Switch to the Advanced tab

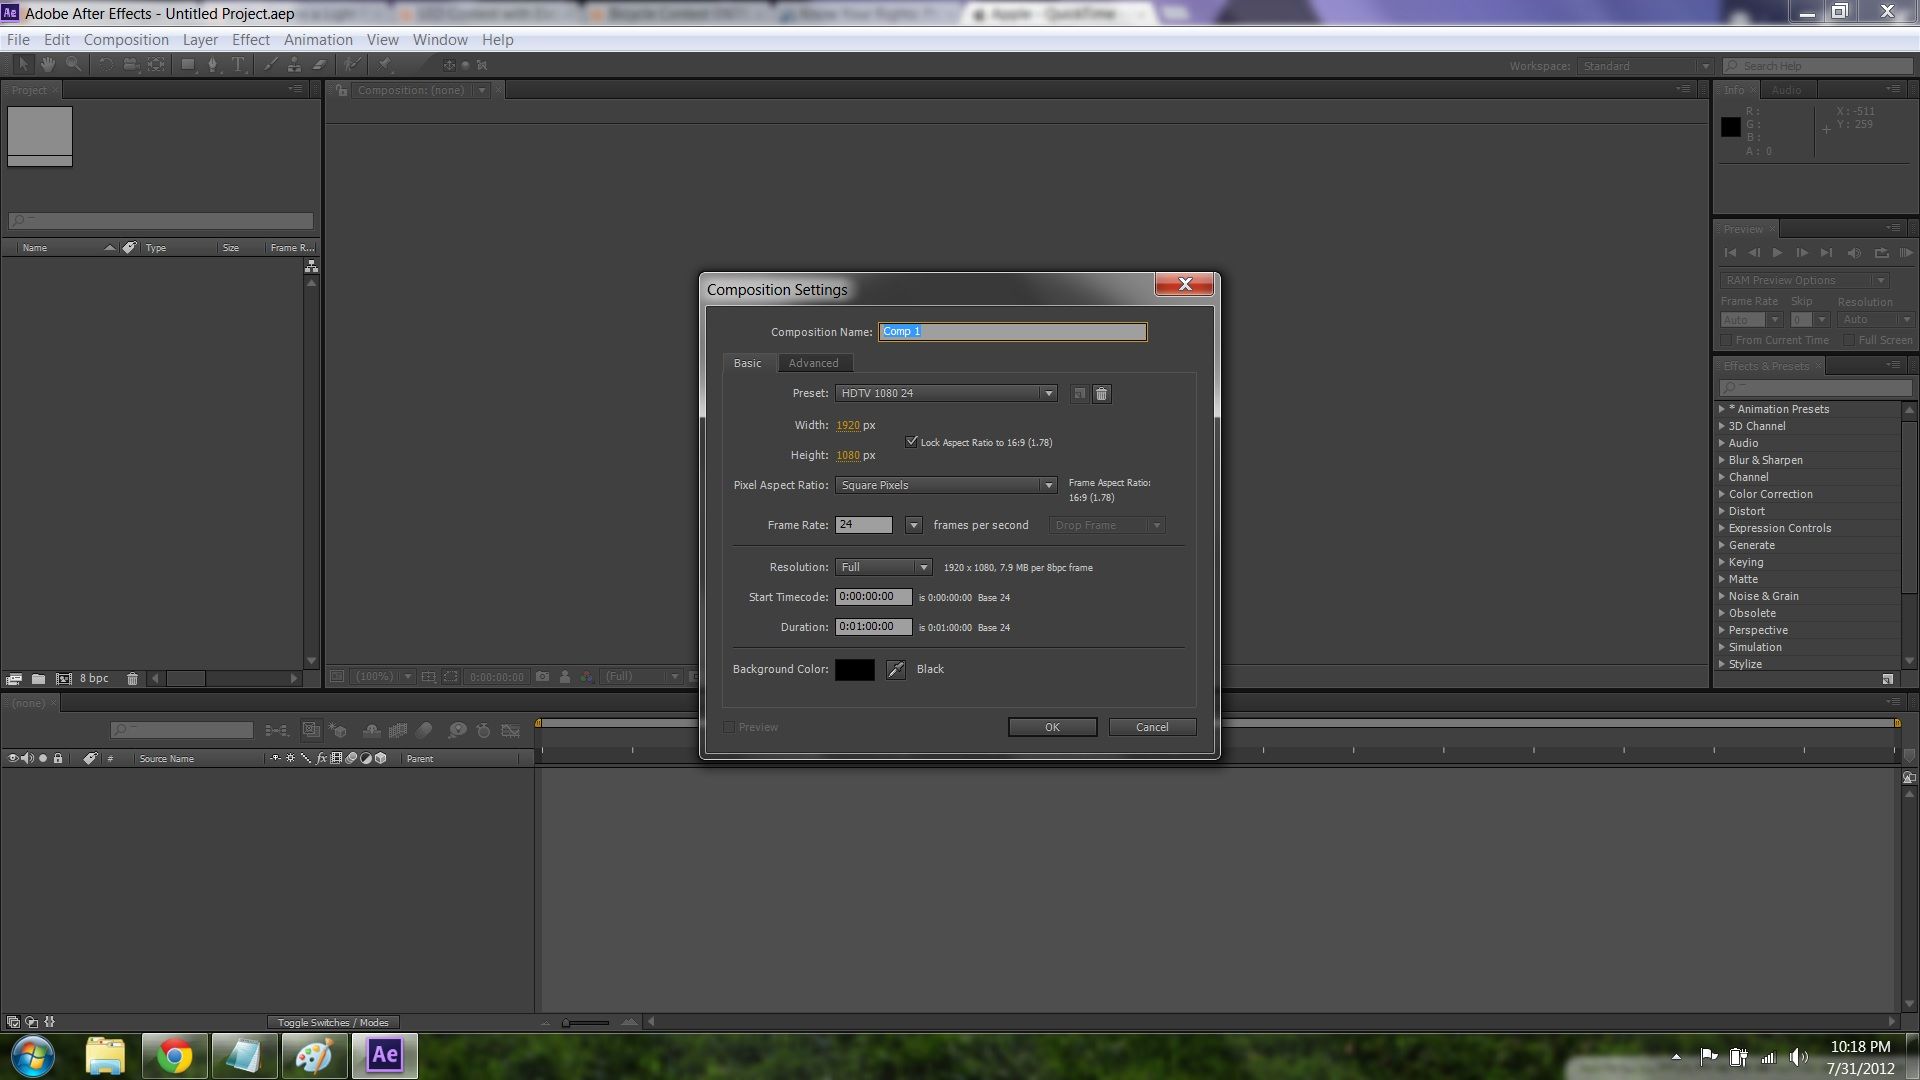pos(813,363)
